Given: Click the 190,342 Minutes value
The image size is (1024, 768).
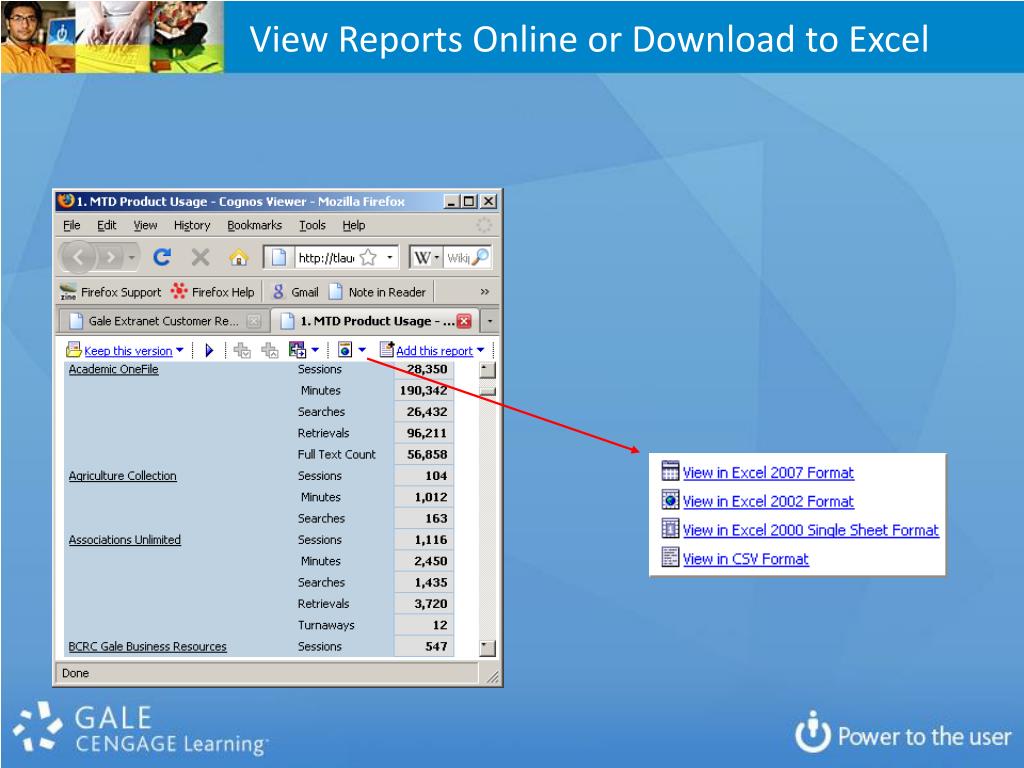Looking at the screenshot, I should click(423, 391).
